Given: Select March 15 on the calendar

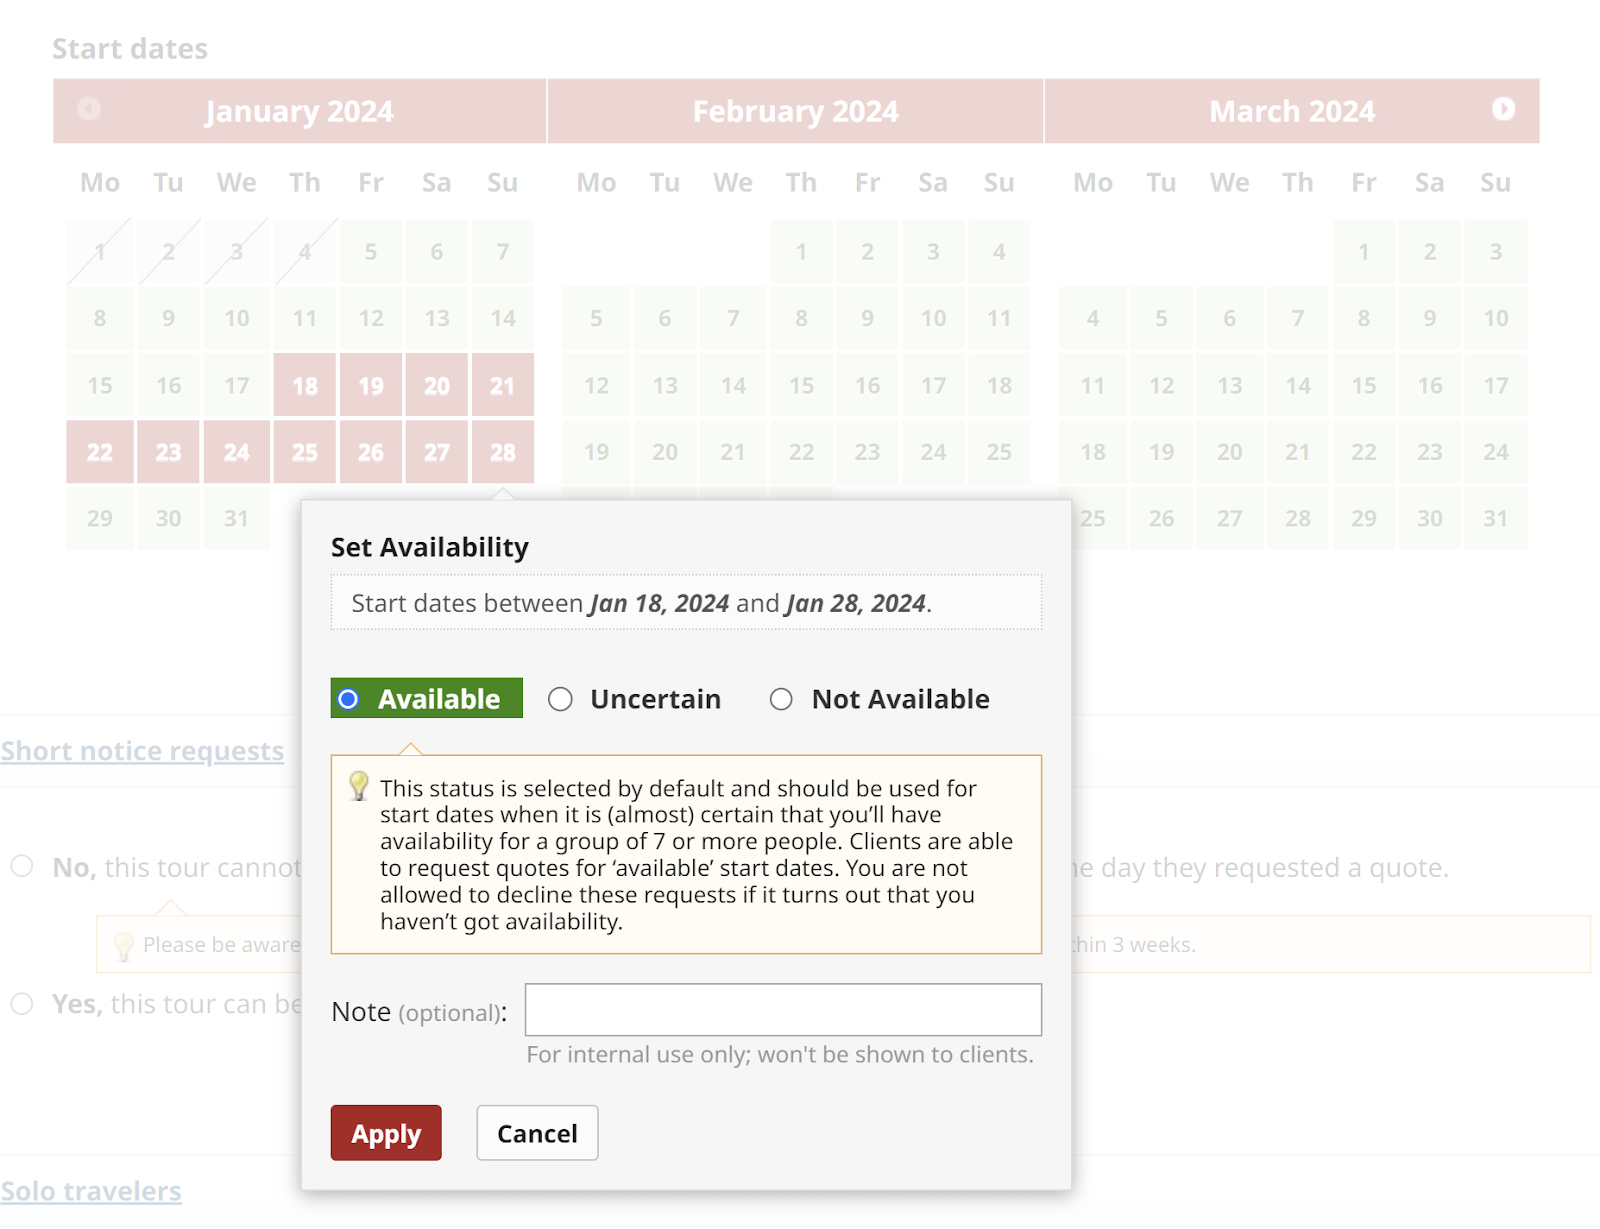Looking at the screenshot, I should [x=1363, y=385].
